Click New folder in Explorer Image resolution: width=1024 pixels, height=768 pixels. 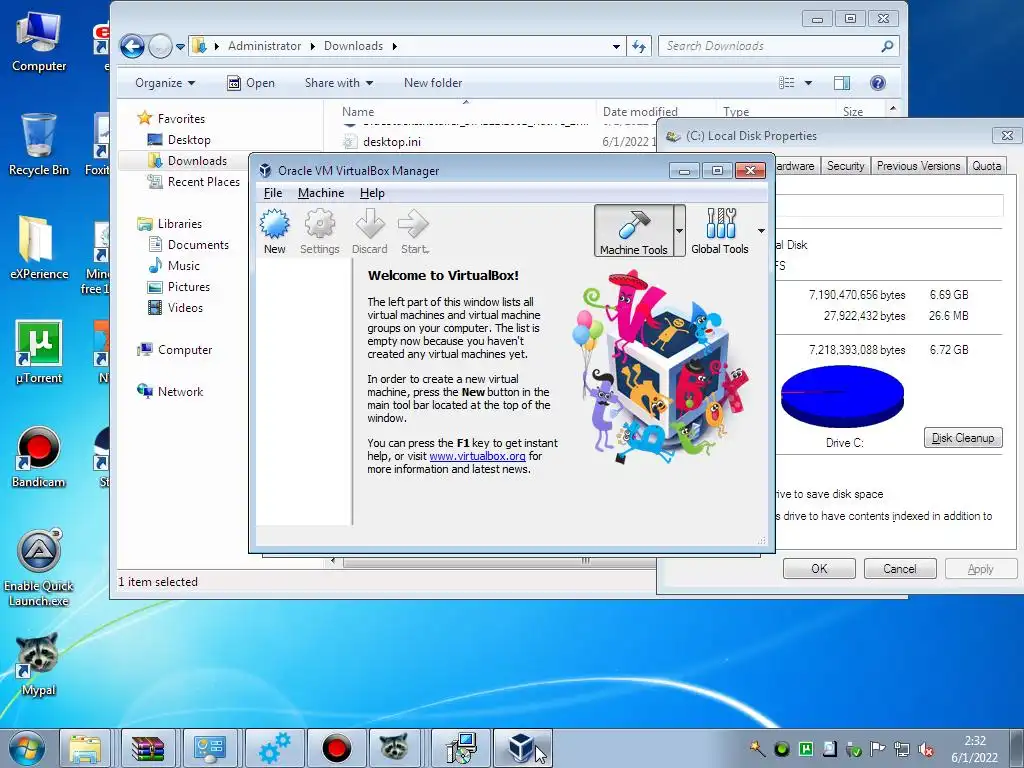pyautogui.click(x=433, y=83)
